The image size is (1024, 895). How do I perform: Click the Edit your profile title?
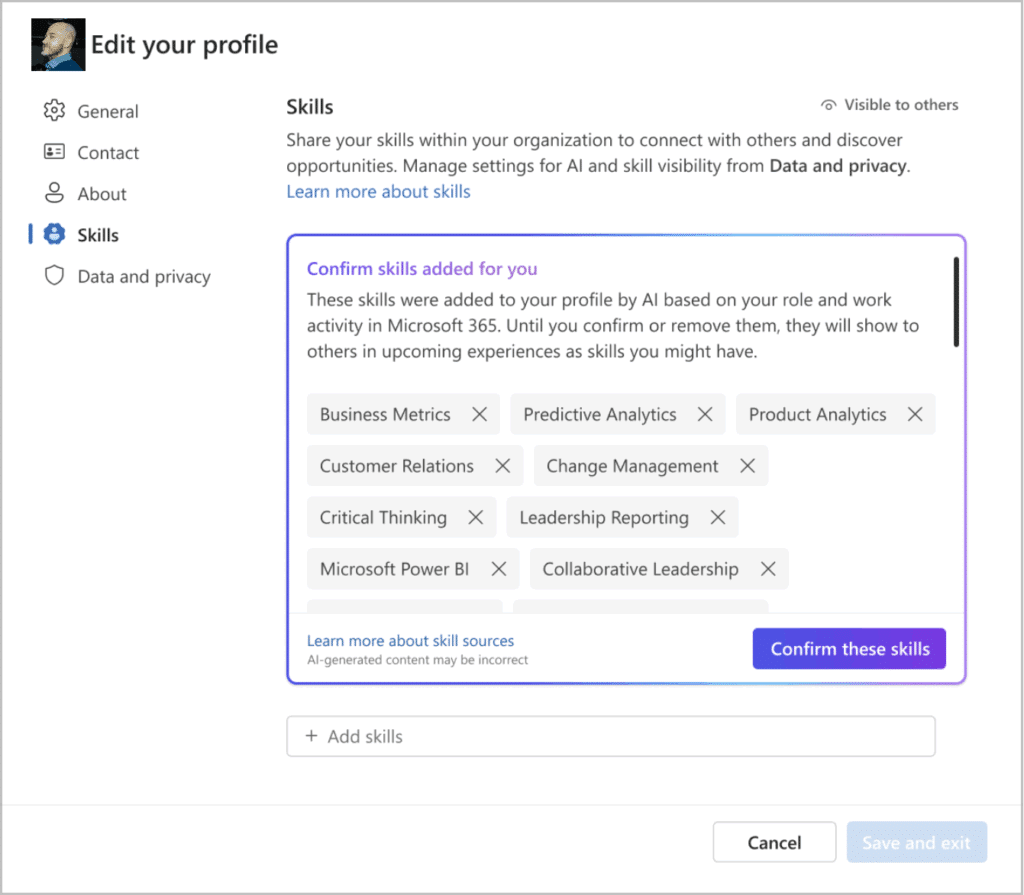click(x=184, y=45)
